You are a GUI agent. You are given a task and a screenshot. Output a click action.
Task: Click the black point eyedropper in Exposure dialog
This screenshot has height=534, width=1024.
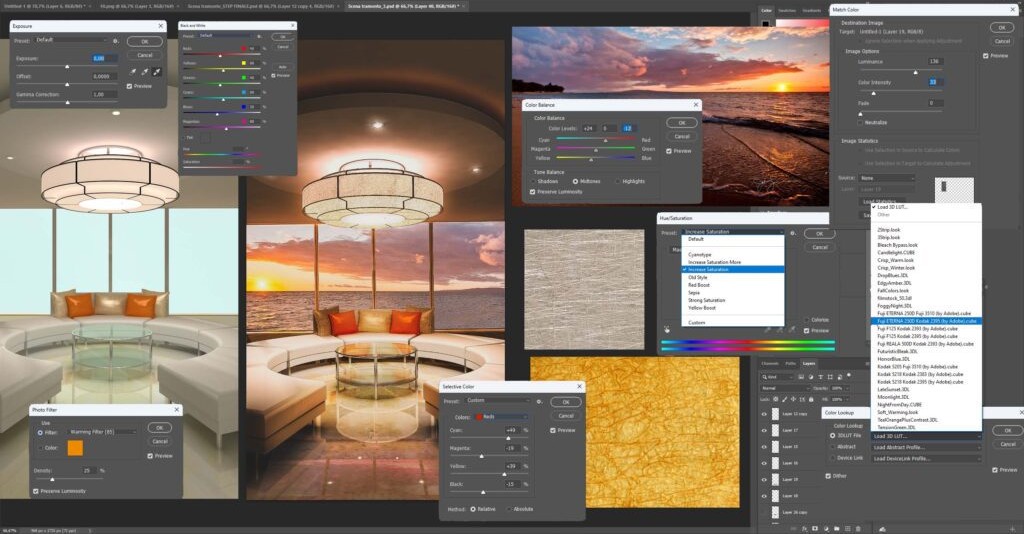[x=133, y=72]
